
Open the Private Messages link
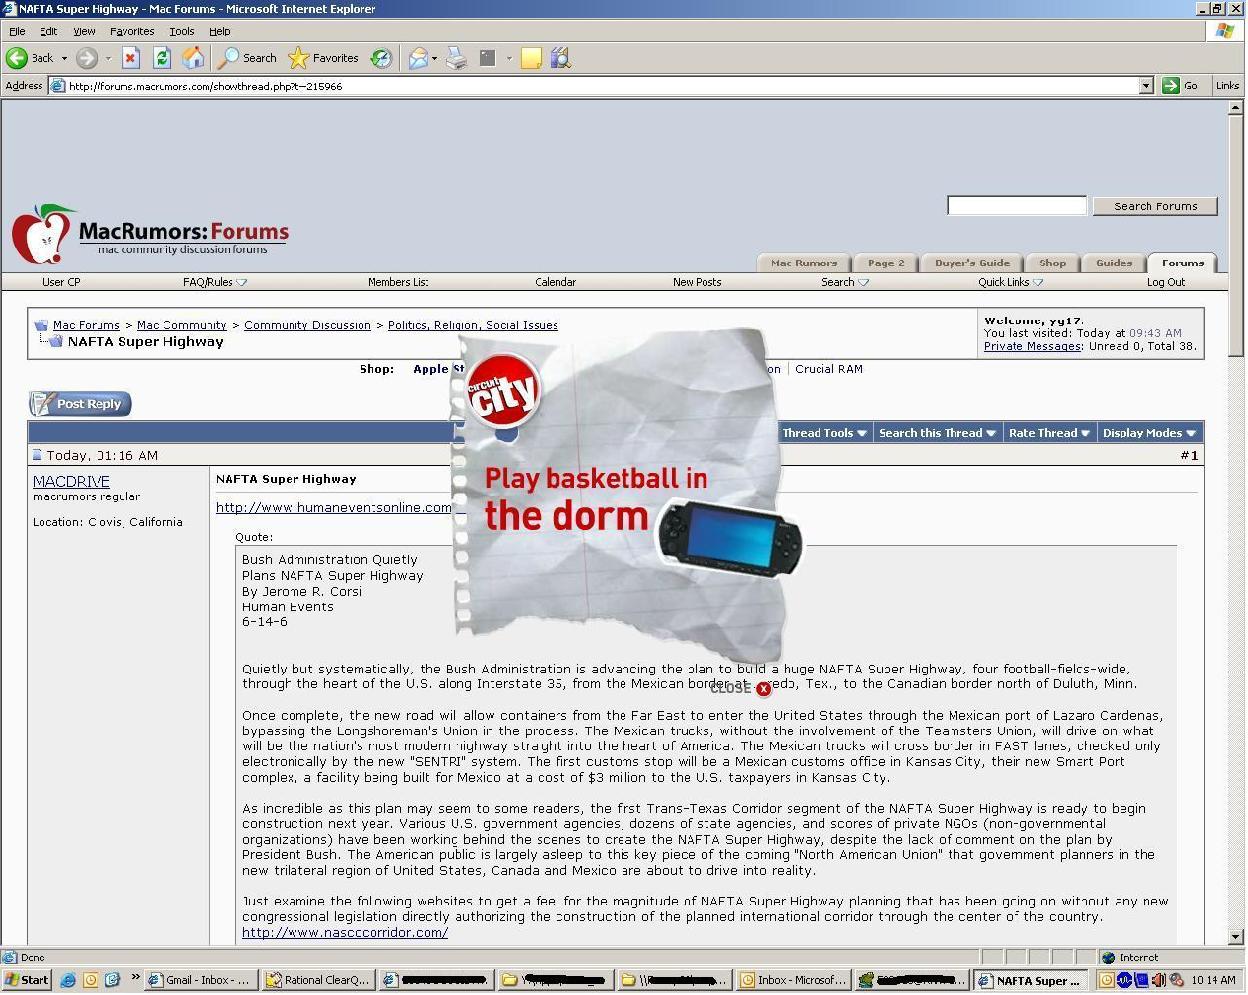(1032, 346)
